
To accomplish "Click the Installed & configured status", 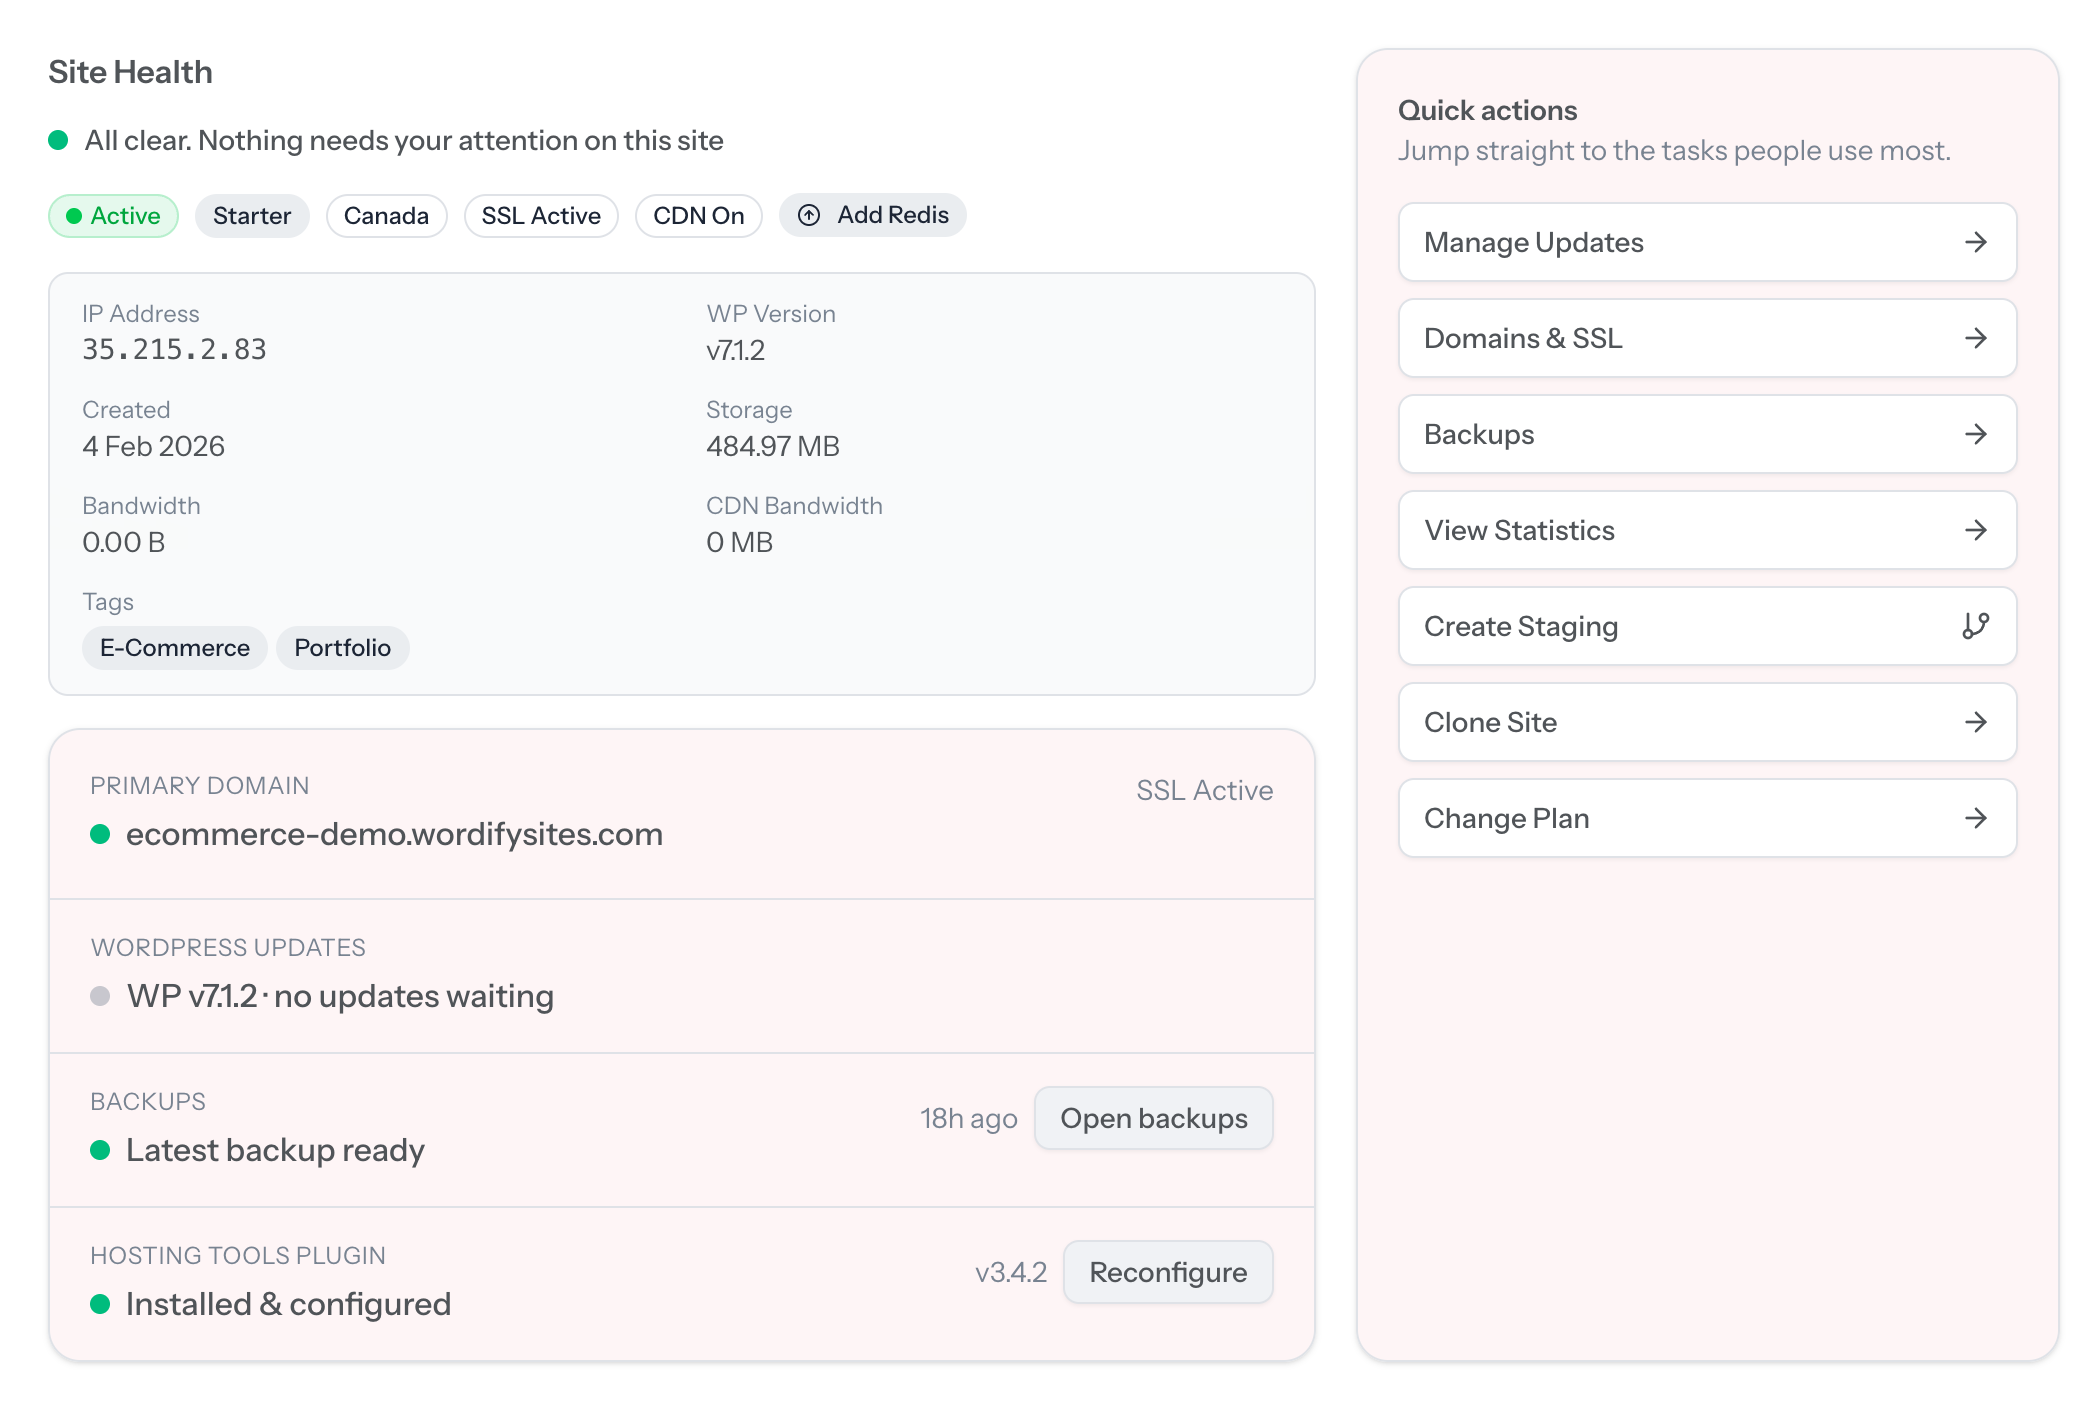I will click(288, 1304).
